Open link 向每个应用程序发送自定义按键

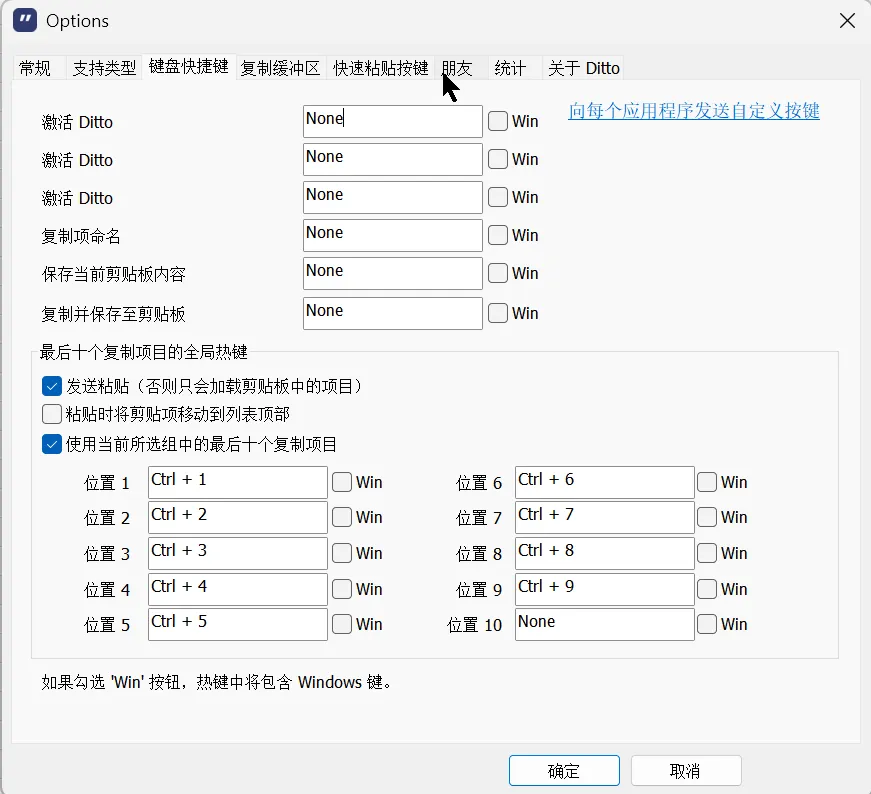pyautogui.click(x=694, y=111)
